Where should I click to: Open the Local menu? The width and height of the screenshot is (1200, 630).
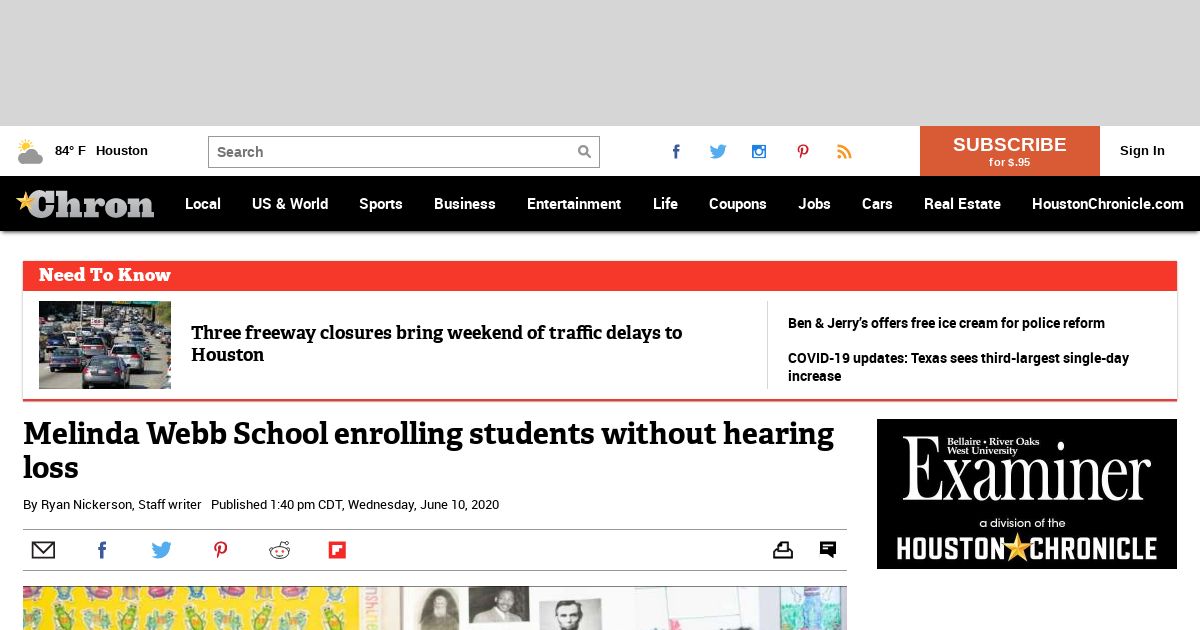(x=203, y=204)
